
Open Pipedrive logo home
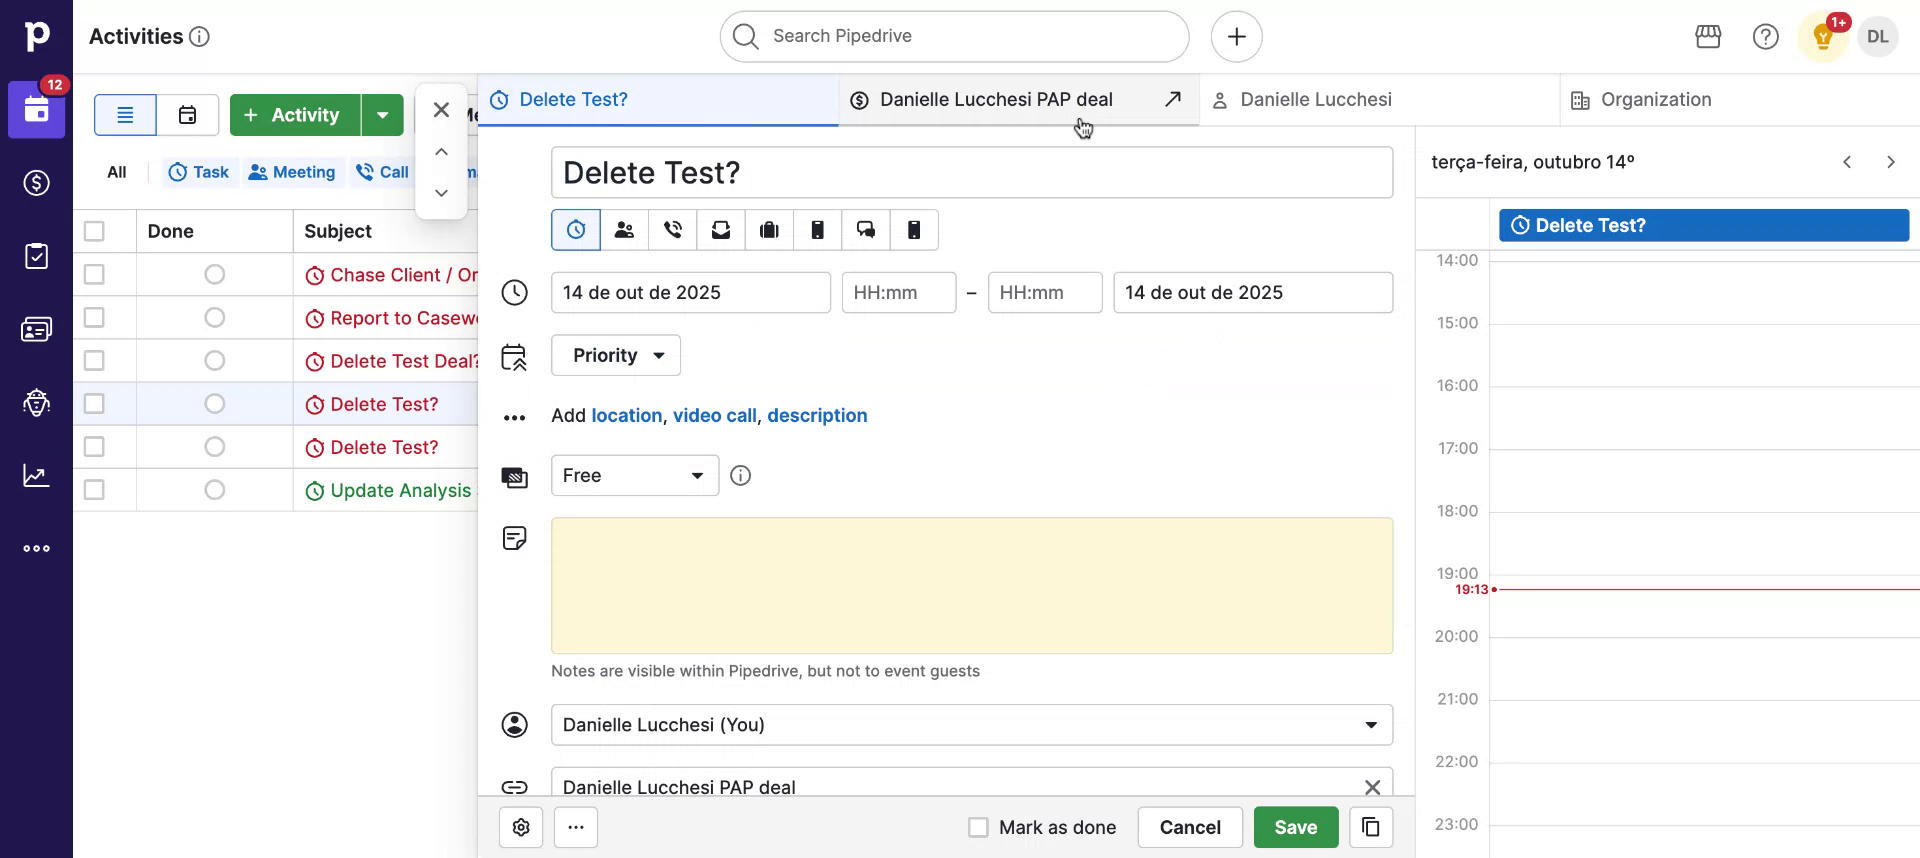pyautogui.click(x=36, y=36)
